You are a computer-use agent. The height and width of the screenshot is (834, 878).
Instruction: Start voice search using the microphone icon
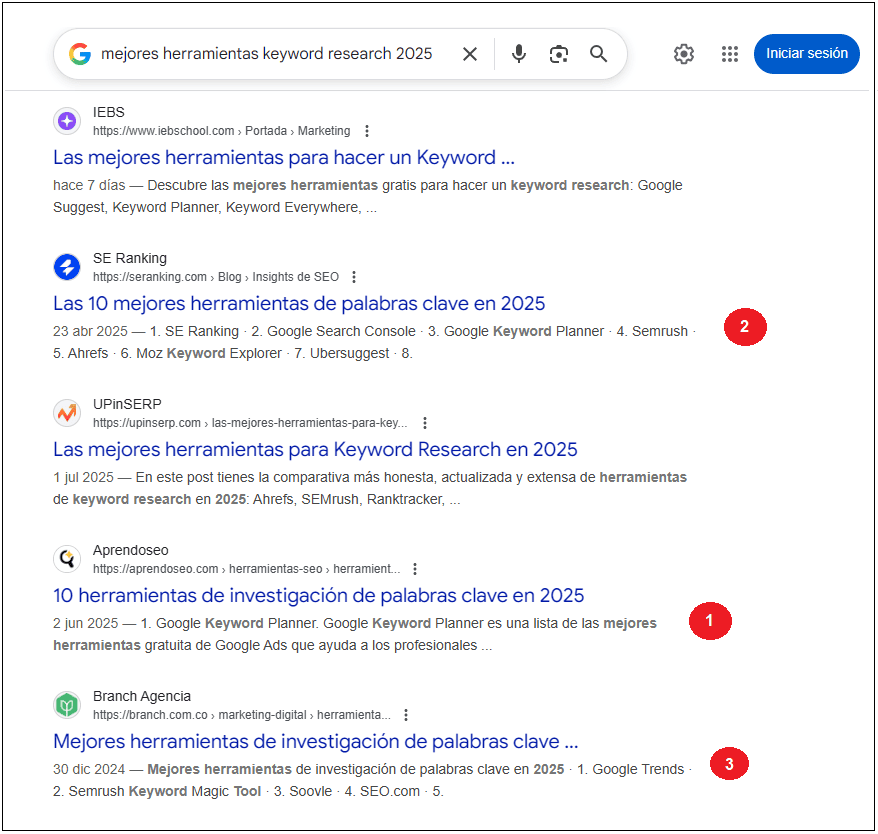[x=518, y=54]
